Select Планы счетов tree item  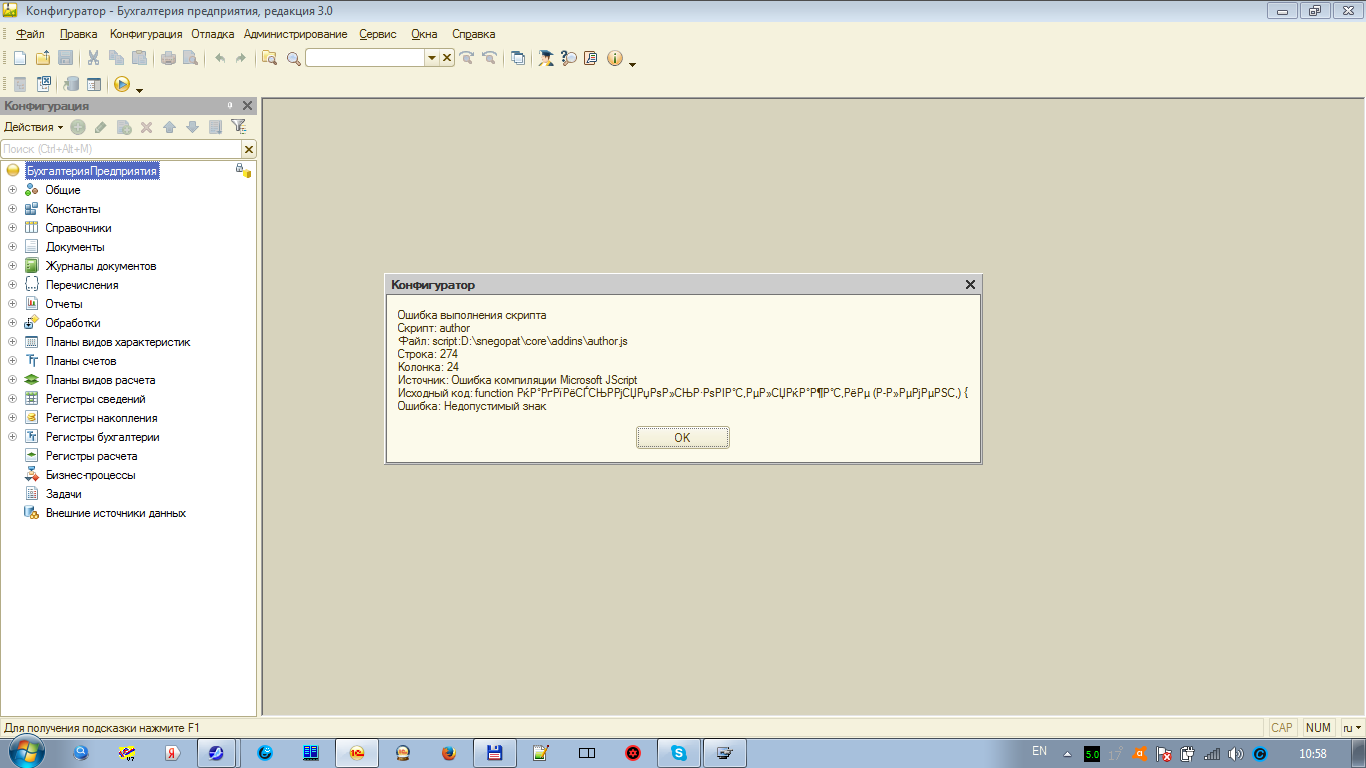click(81, 361)
